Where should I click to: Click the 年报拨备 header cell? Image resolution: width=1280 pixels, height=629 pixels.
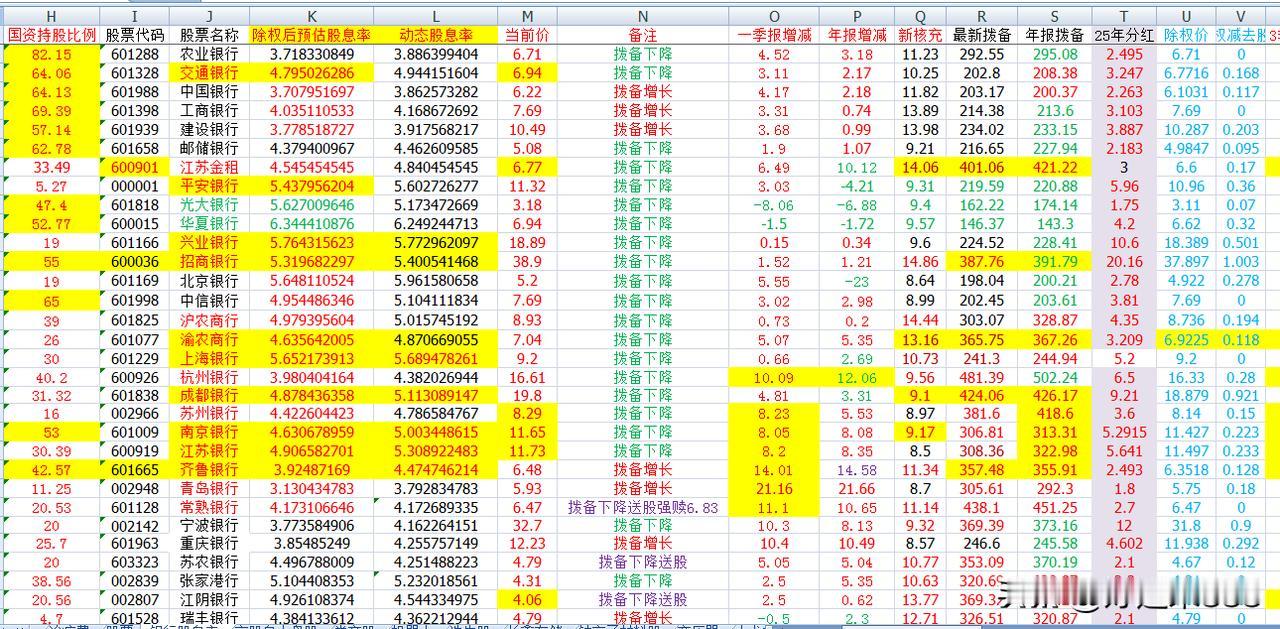click(1054, 35)
